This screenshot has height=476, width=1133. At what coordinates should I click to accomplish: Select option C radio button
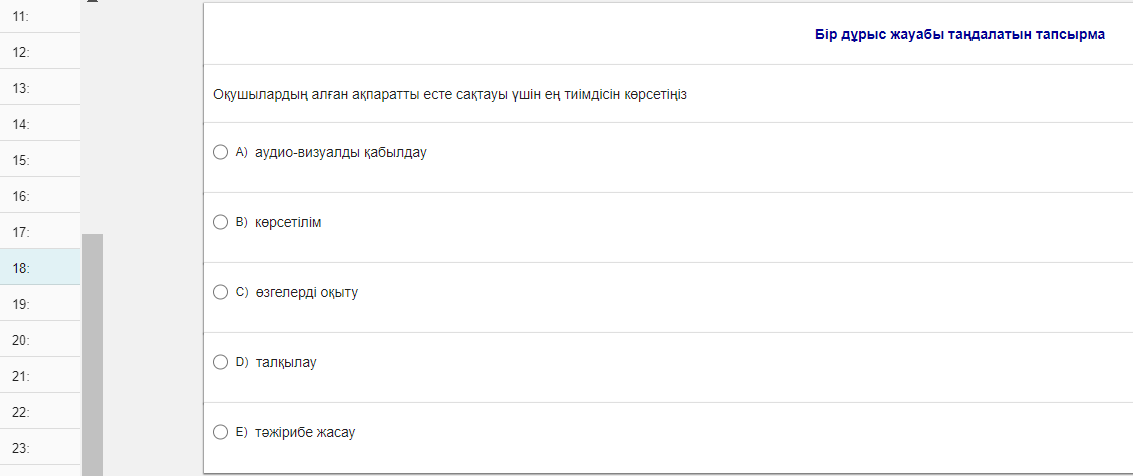(x=221, y=293)
